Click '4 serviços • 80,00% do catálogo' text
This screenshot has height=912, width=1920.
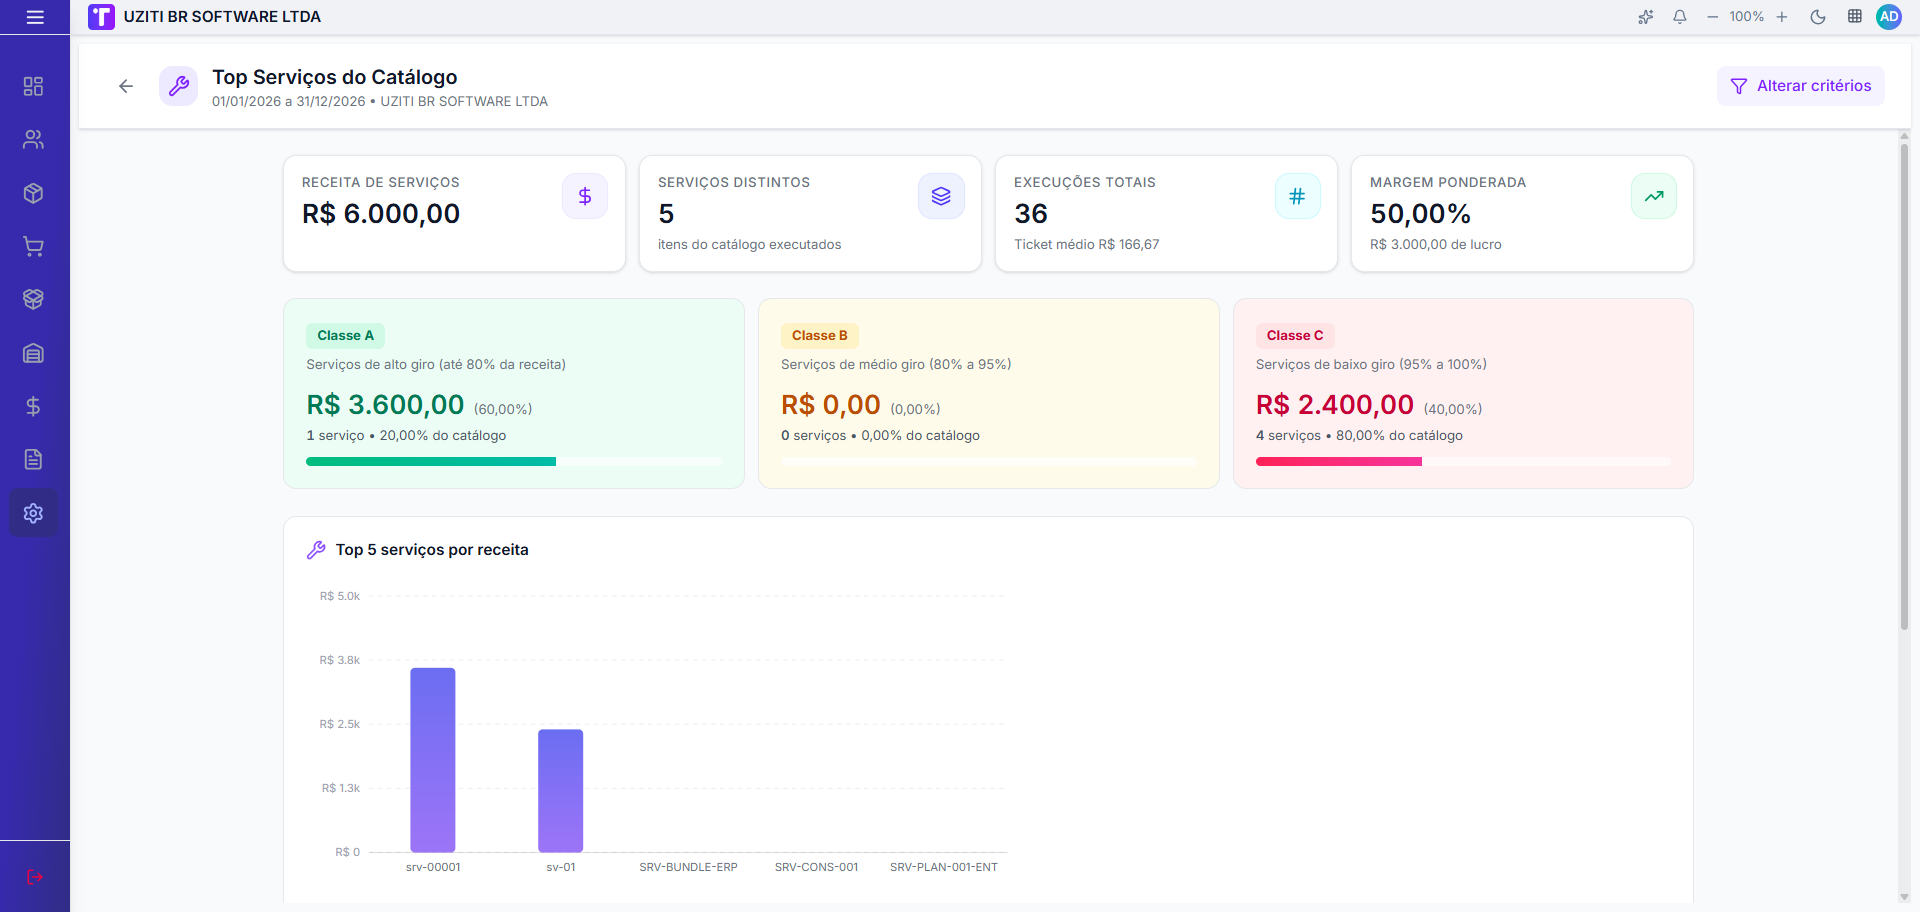(x=1359, y=436)
